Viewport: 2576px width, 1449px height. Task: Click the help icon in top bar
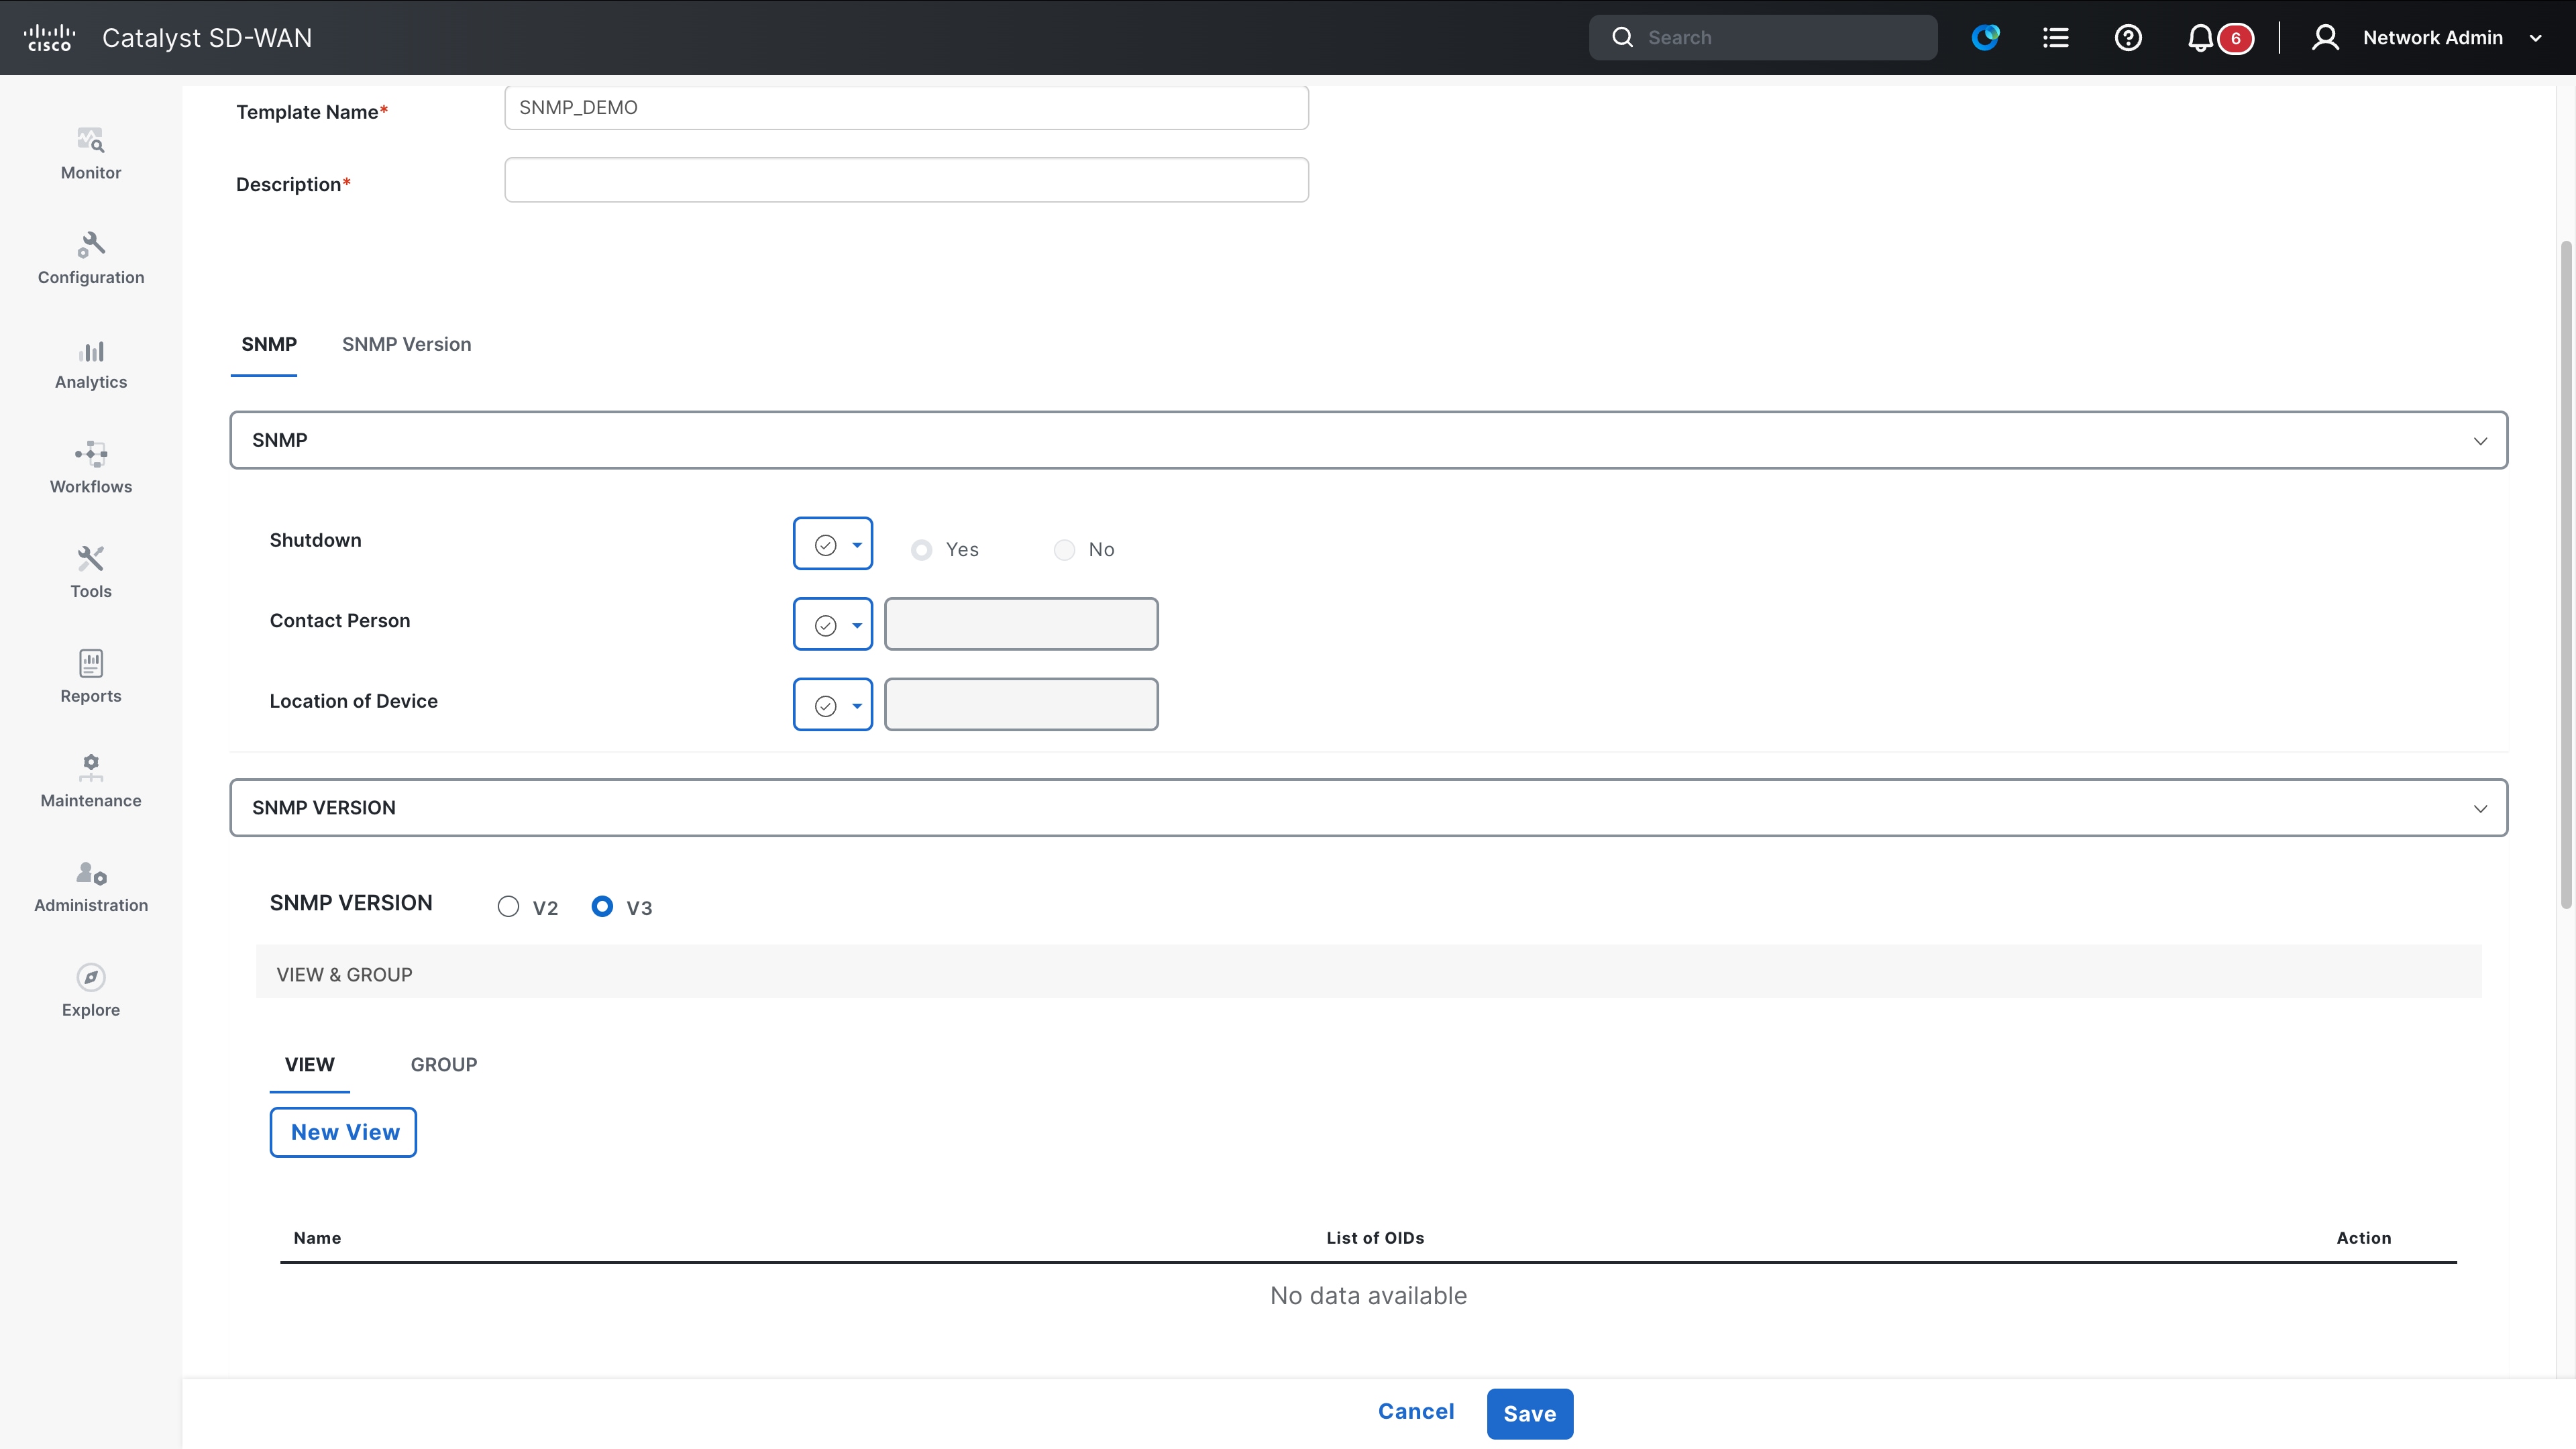2128,37
